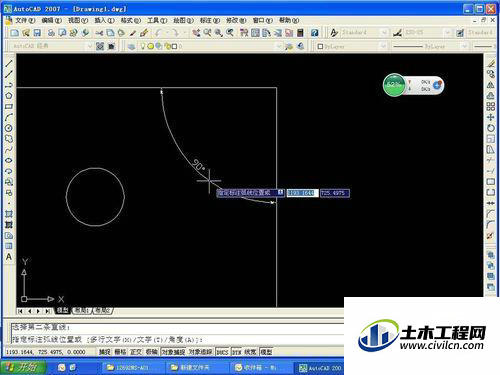
Task: Click the 开始 Start button
Action: pos(23,367)
